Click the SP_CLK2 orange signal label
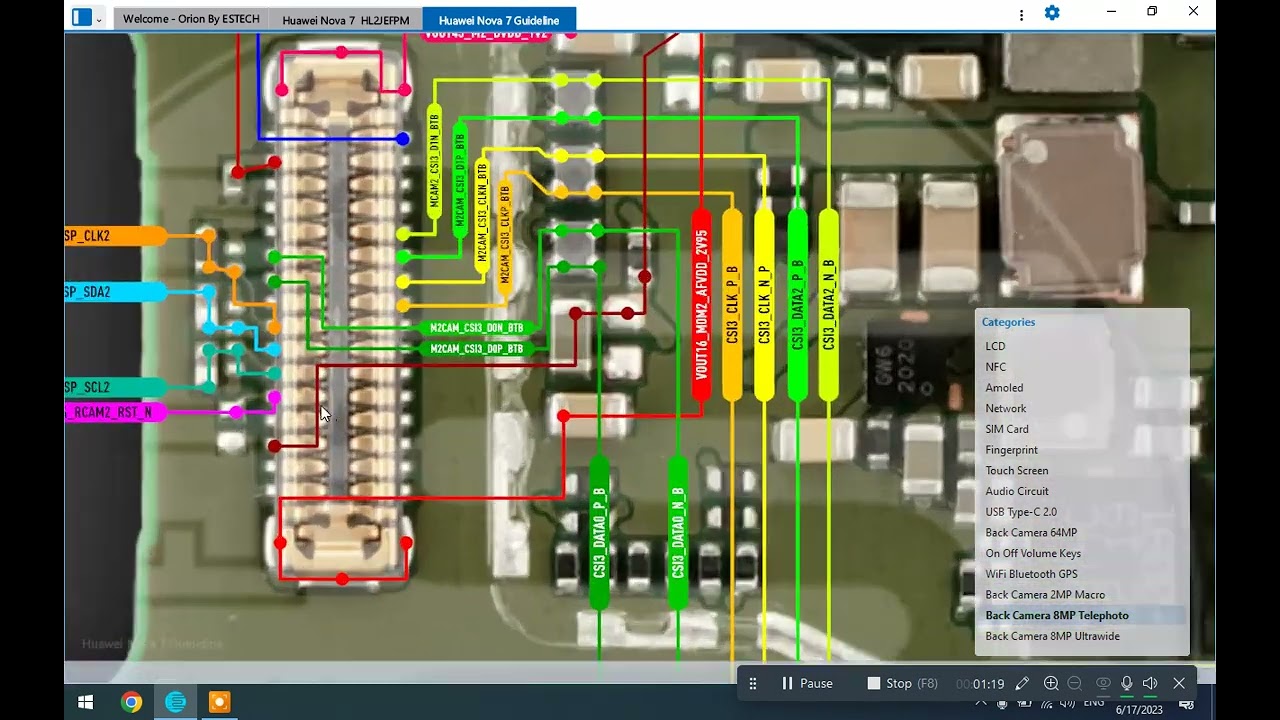Viewport: 1280px width, 720px height. tap(116, 236)
